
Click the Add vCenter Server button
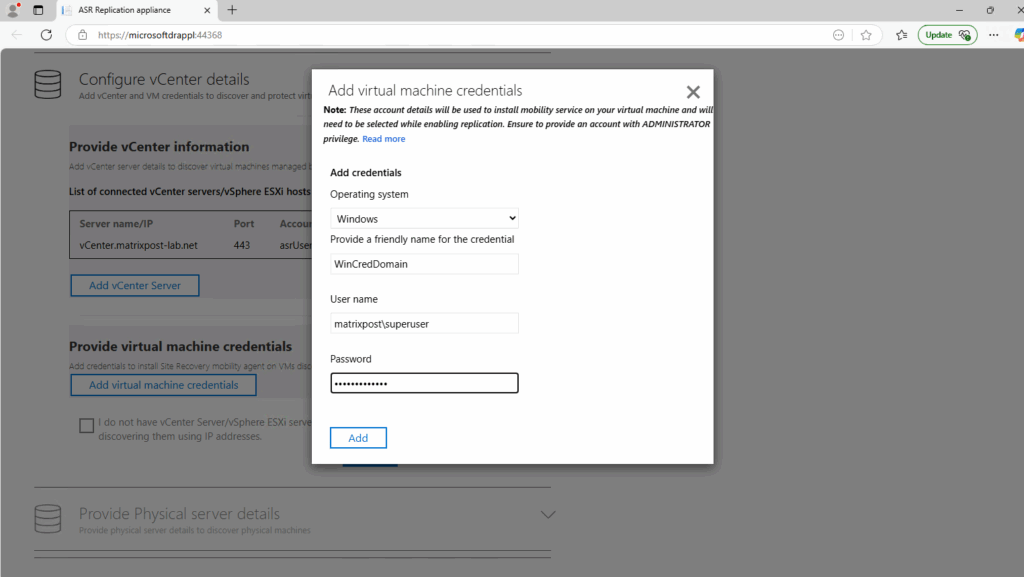[x=135, y=285]
